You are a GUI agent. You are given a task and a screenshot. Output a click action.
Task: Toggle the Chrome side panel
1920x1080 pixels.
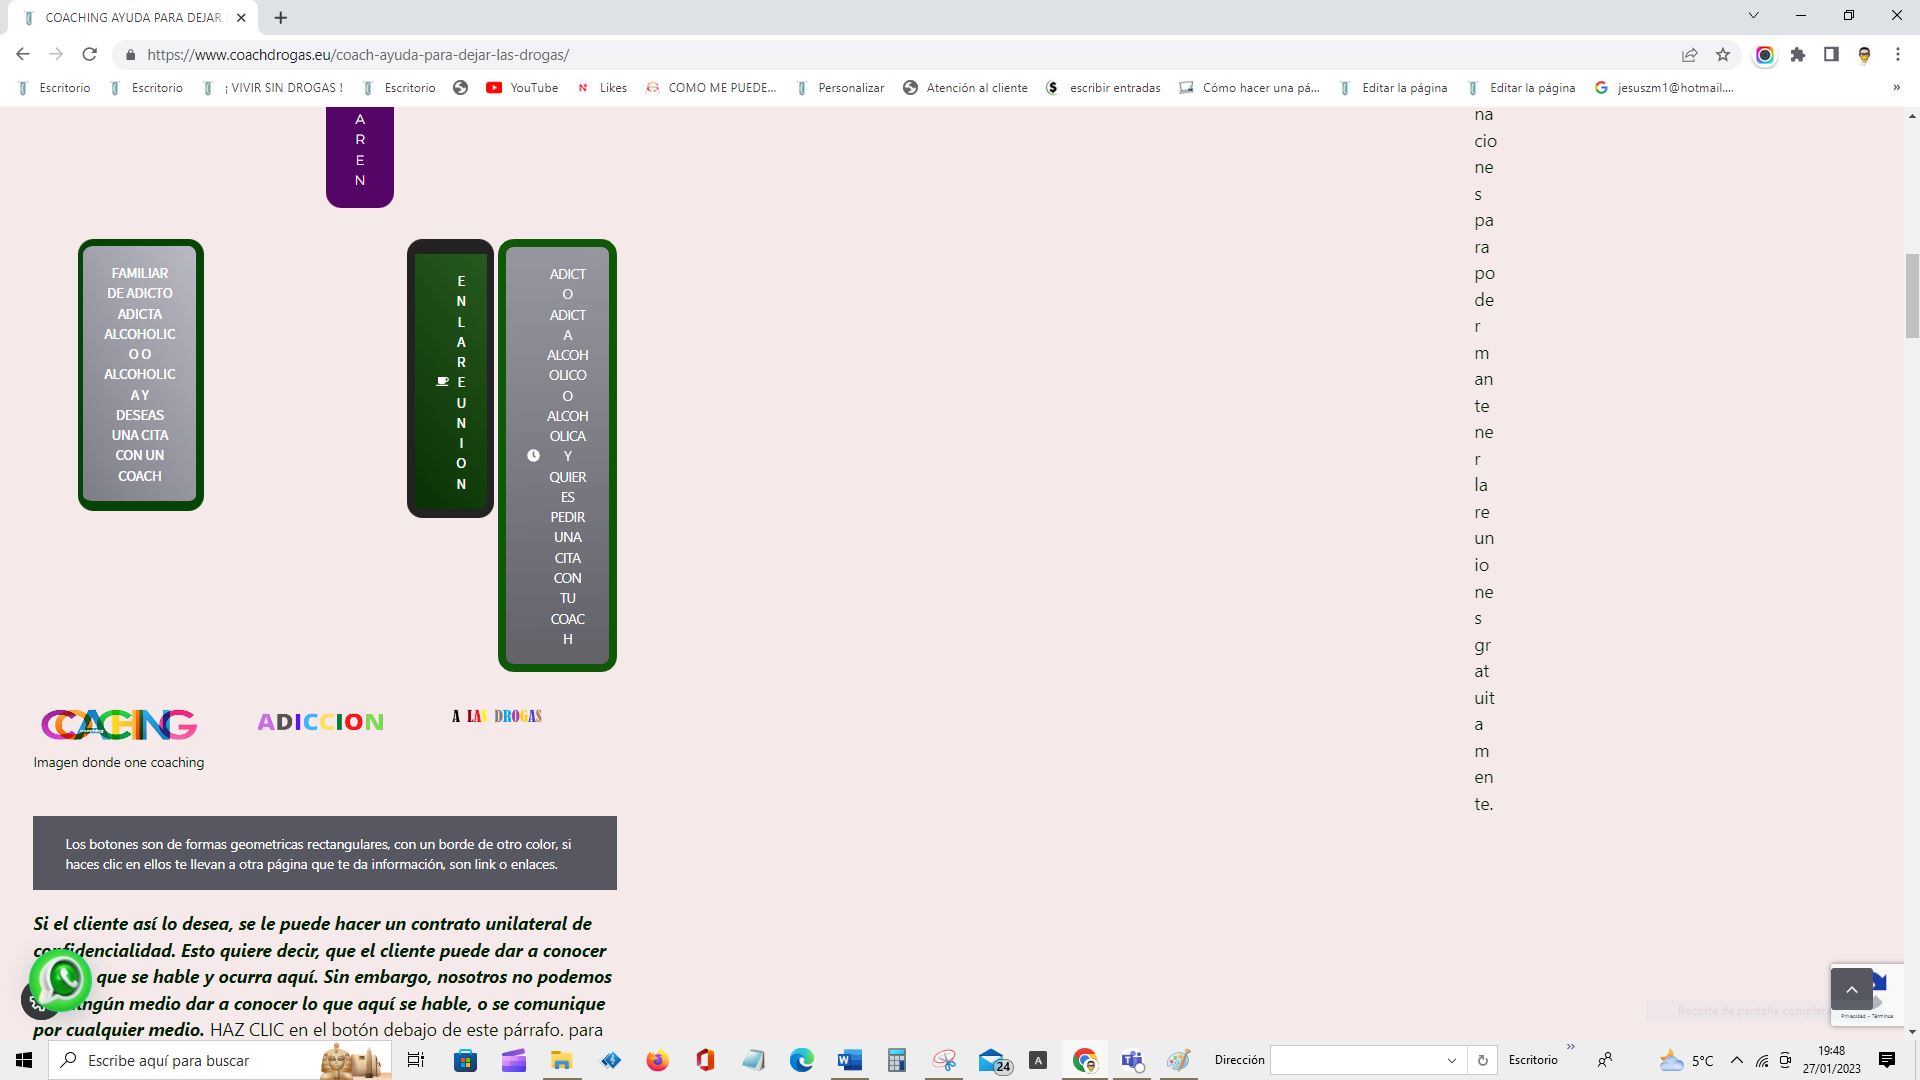tap(1831, 55)
